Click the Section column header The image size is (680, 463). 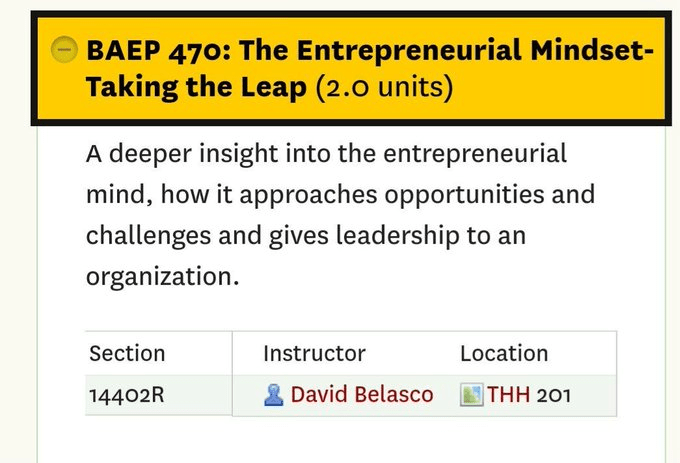click(x=127, y=353)
